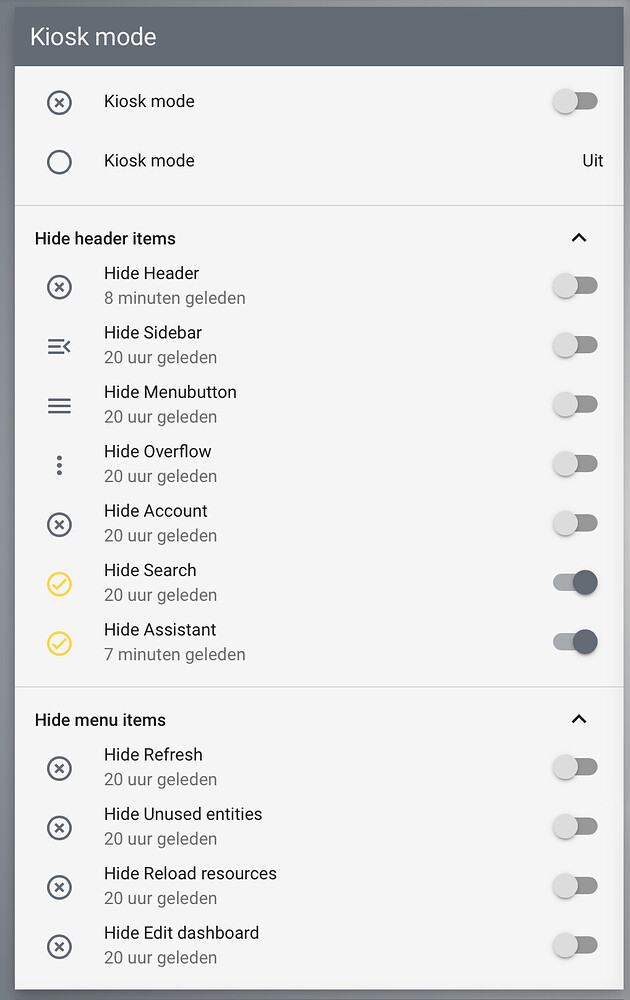This screenshot has height=1000, width=630.
Task: Switch on Hide Unused entities
Action: (575, 826)
